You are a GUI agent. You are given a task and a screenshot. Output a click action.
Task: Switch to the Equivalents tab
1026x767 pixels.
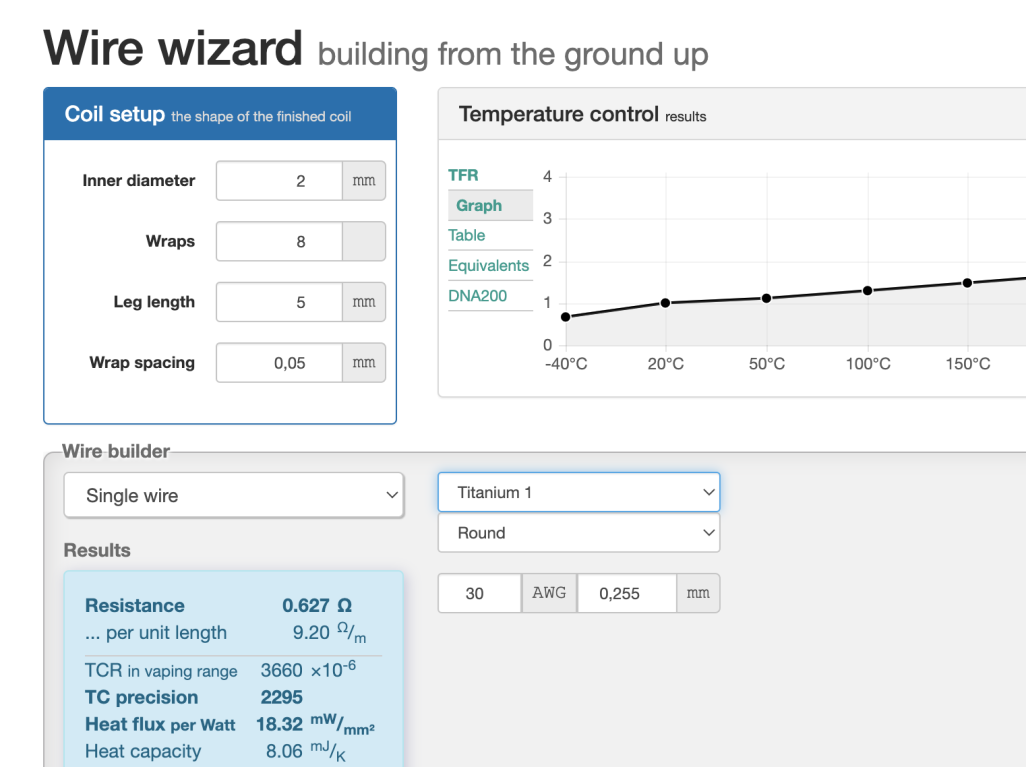coord(489,266)
